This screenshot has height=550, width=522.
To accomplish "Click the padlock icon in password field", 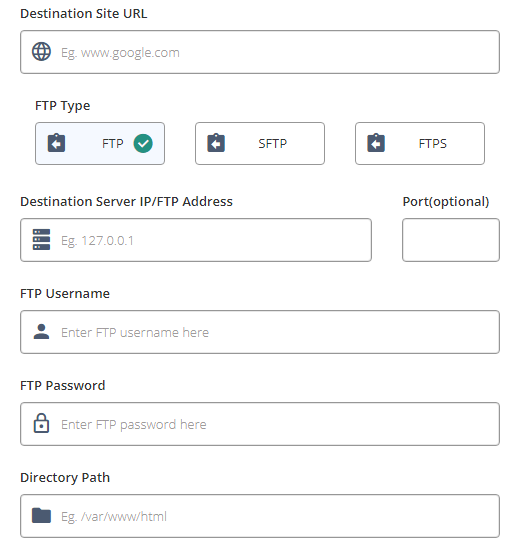I will [x=41, y=423].
